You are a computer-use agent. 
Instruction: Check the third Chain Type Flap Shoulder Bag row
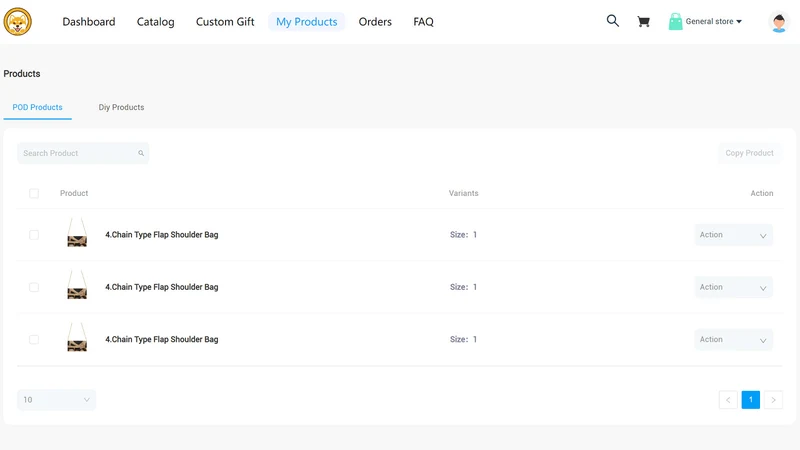tap(34, 339)
